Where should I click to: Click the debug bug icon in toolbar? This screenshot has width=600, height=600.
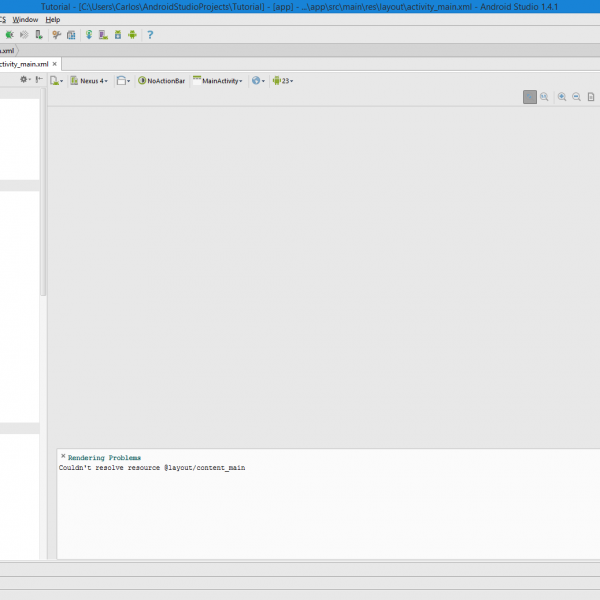click(9, 34)
